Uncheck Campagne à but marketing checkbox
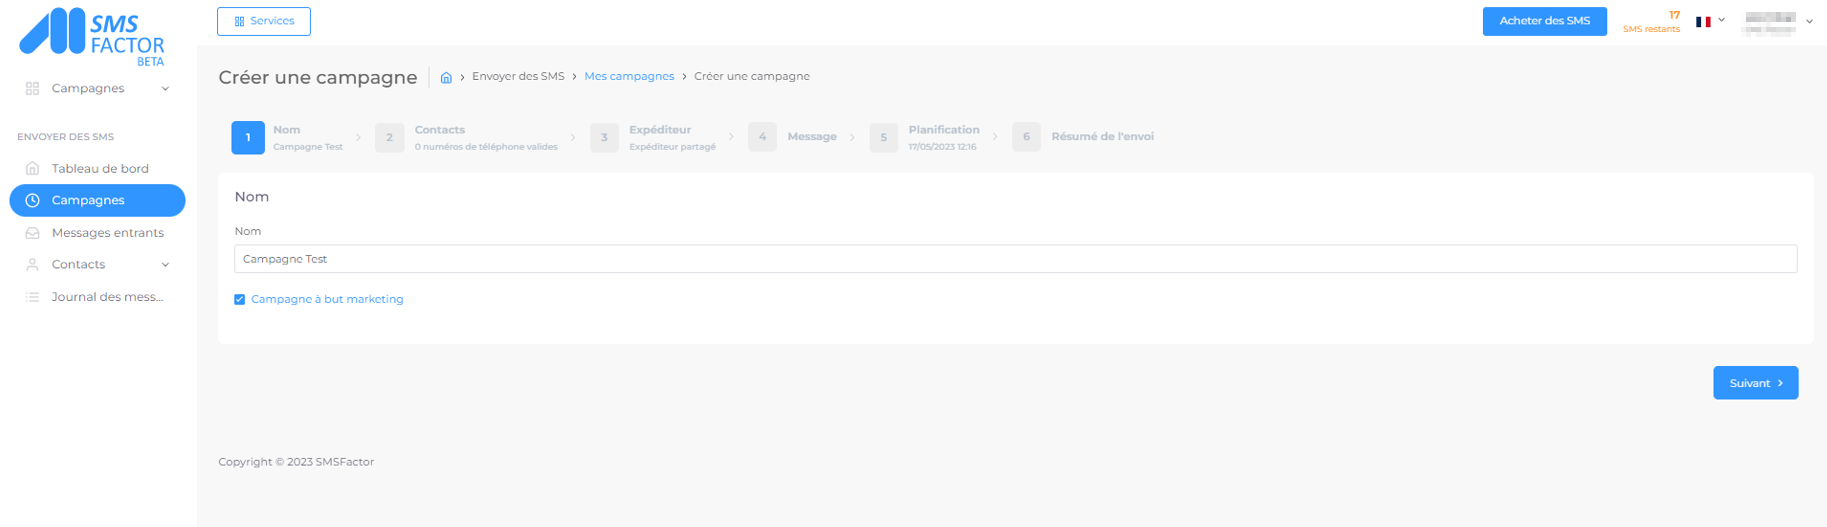This screenshot has height=527, width=1827. click(240, 299)
